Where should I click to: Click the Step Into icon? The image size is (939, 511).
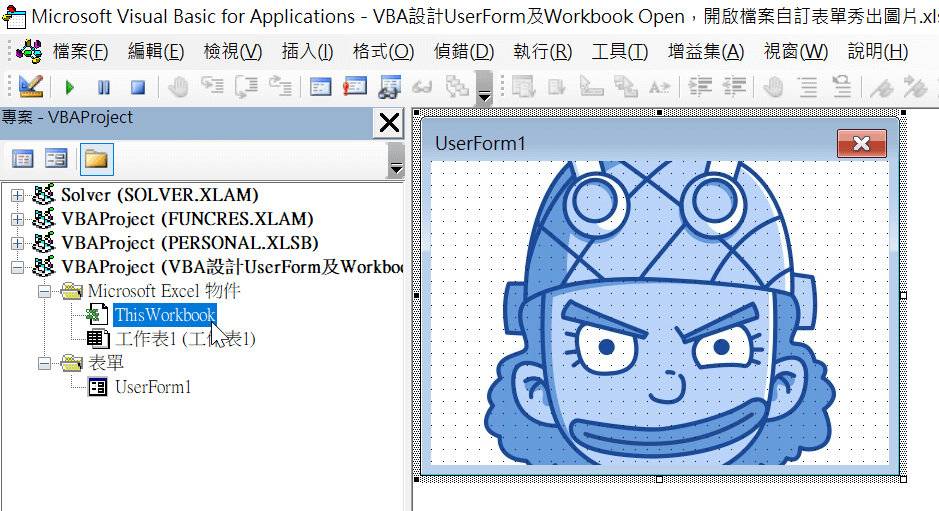pyautogui.click(x=212, y=87)
